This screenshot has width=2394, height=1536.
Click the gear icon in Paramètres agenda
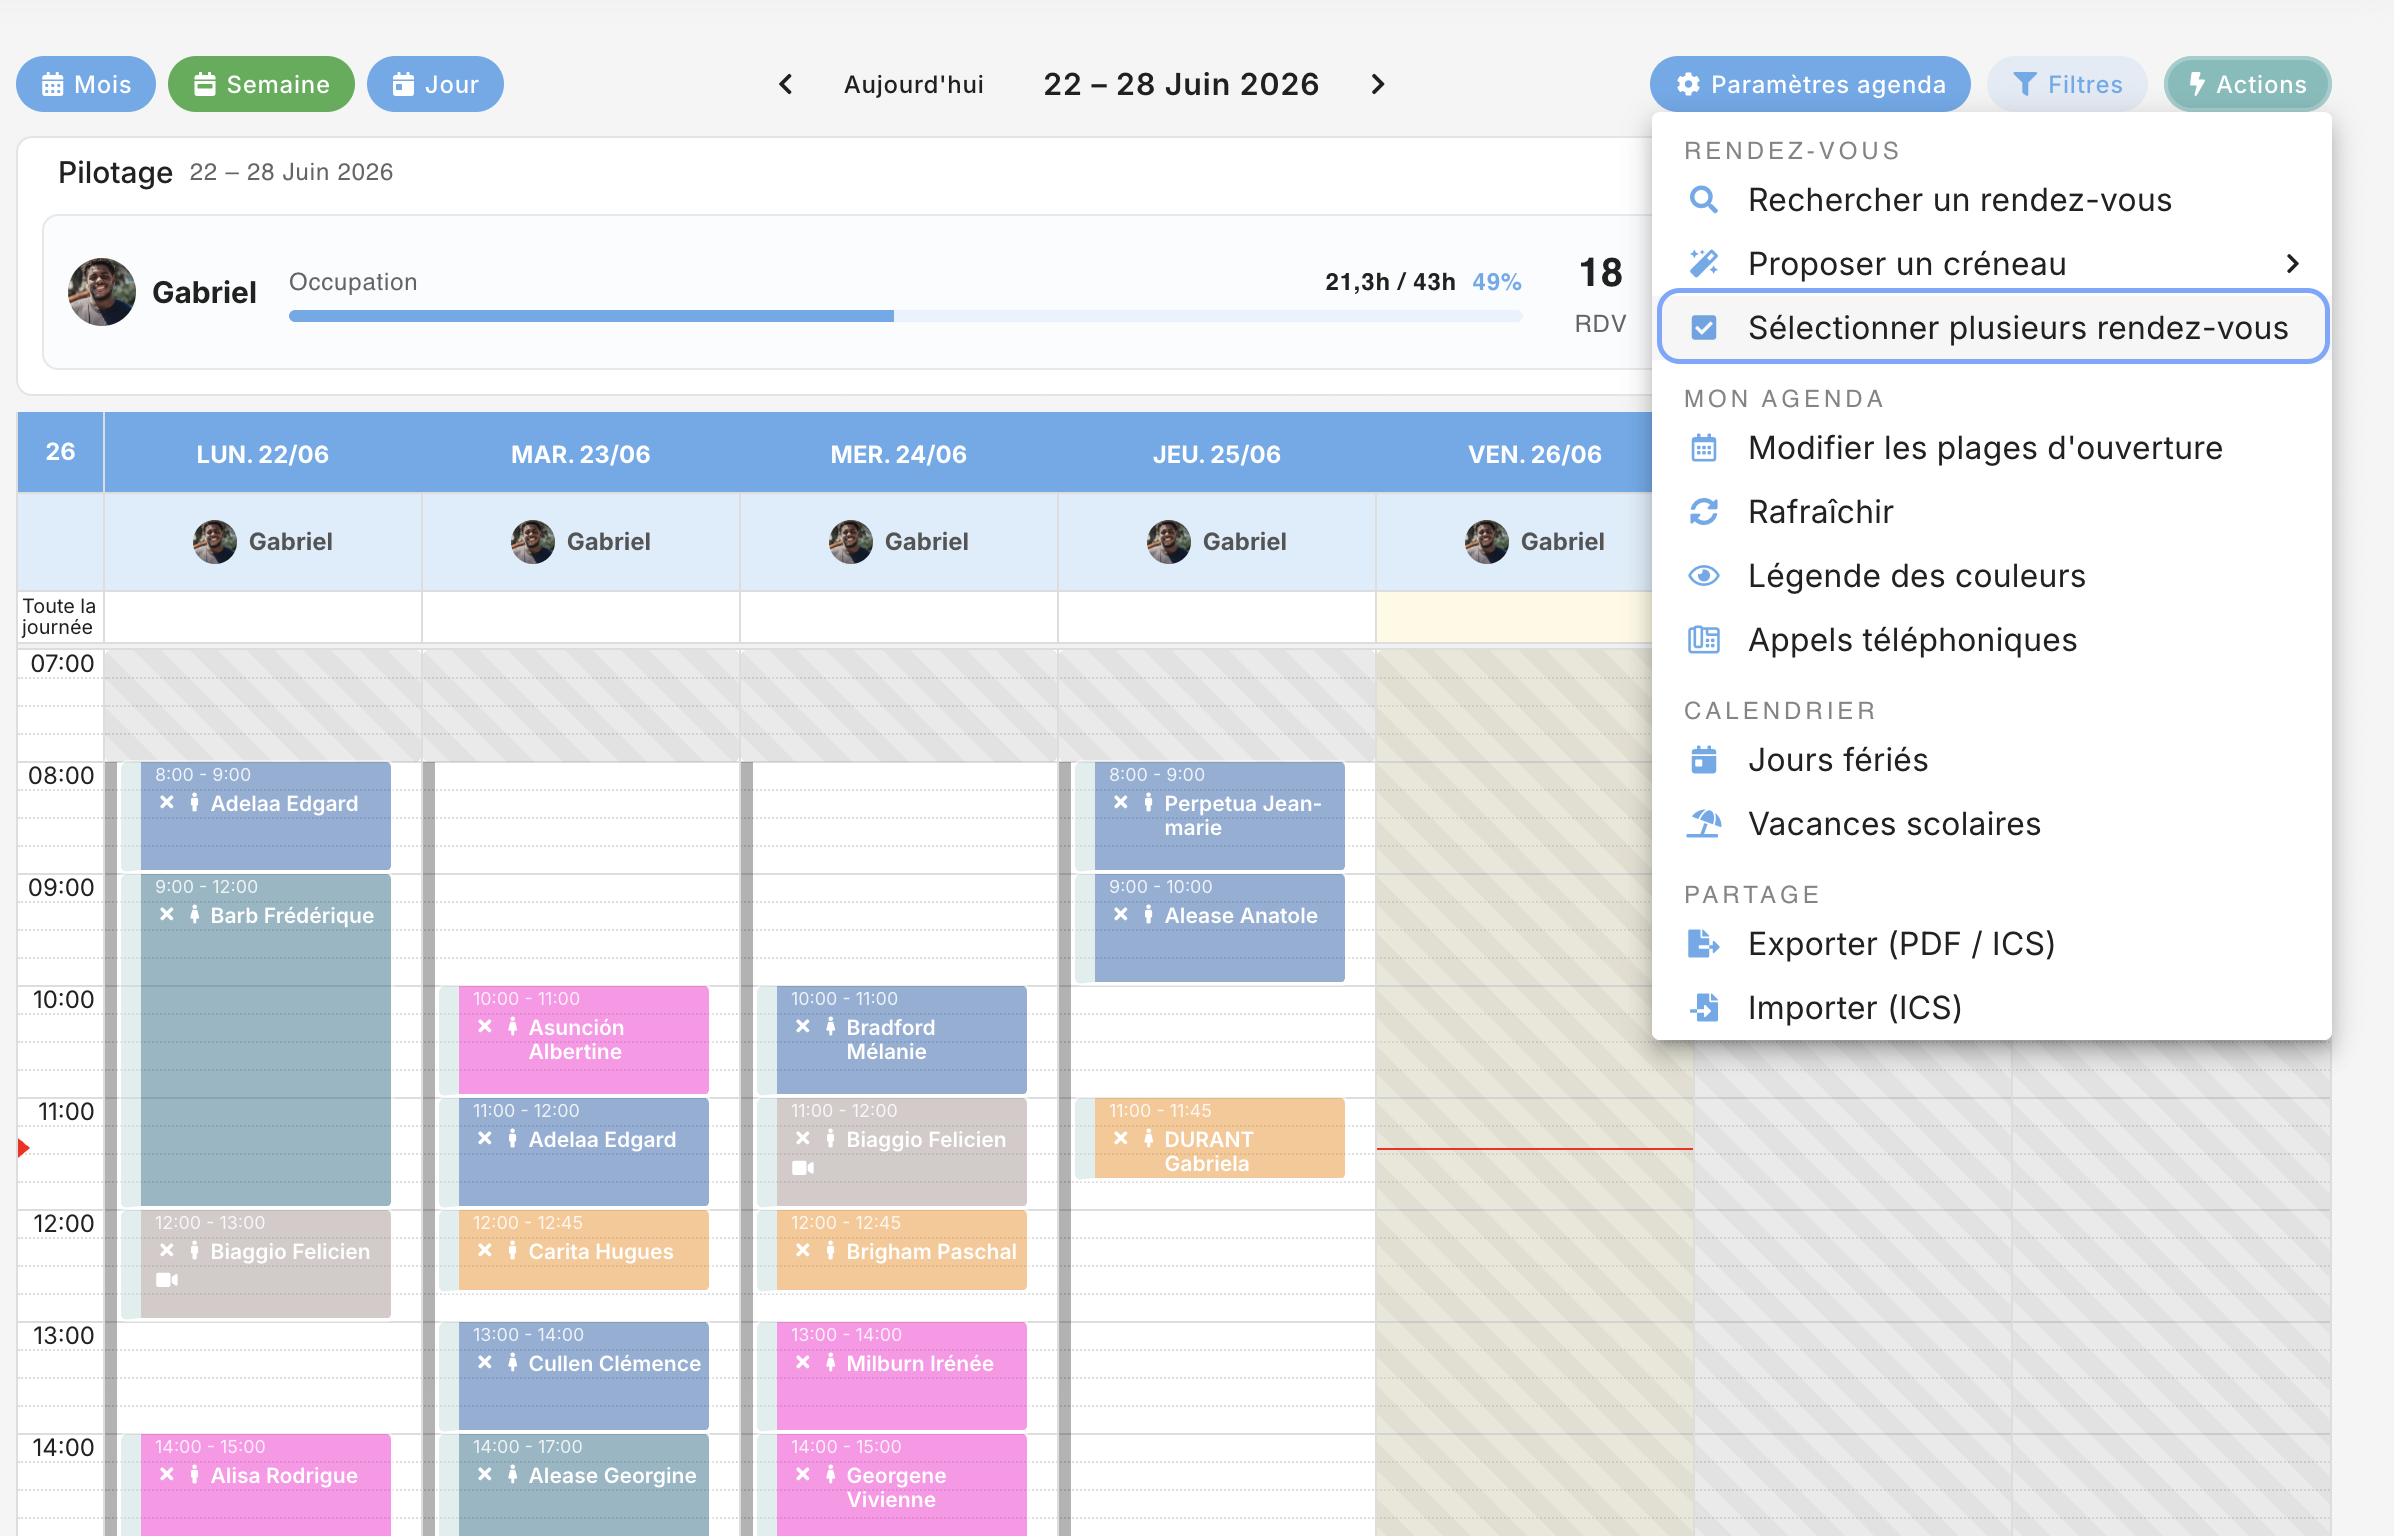click(x=1687, y=84)
